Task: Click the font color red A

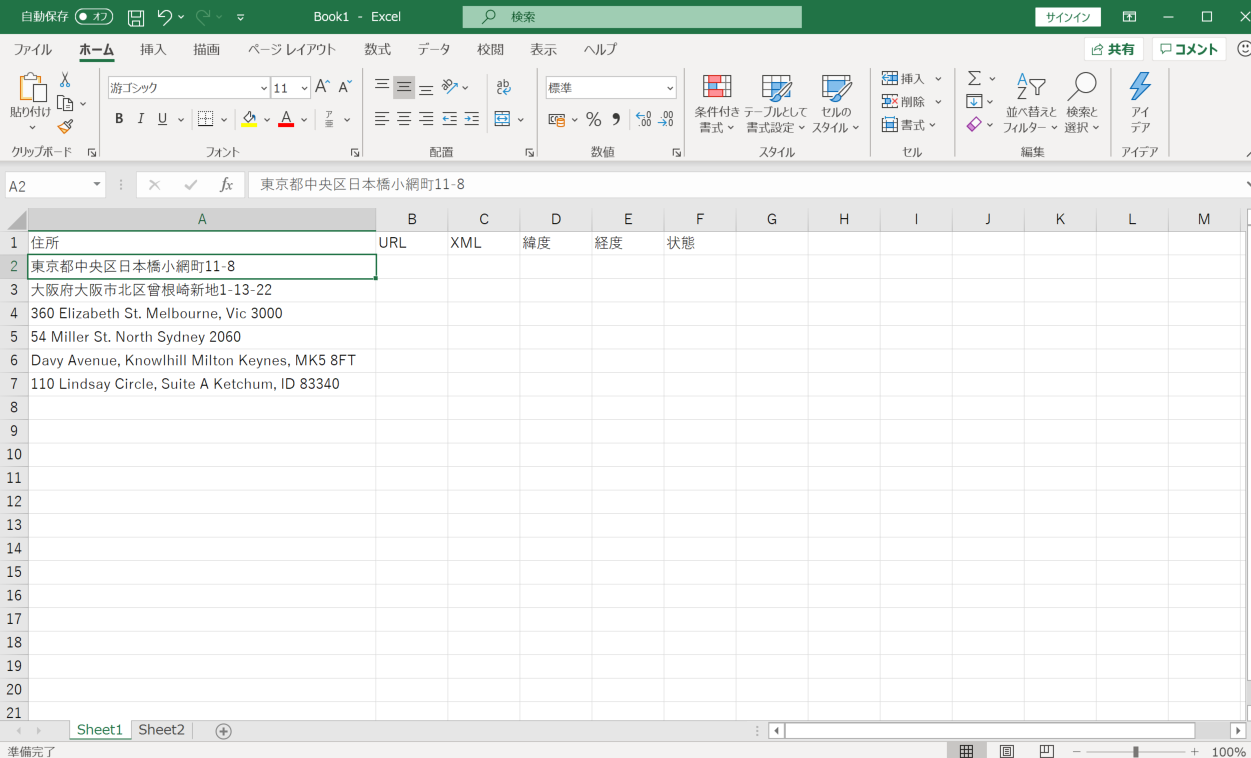Action: point(286,119)
